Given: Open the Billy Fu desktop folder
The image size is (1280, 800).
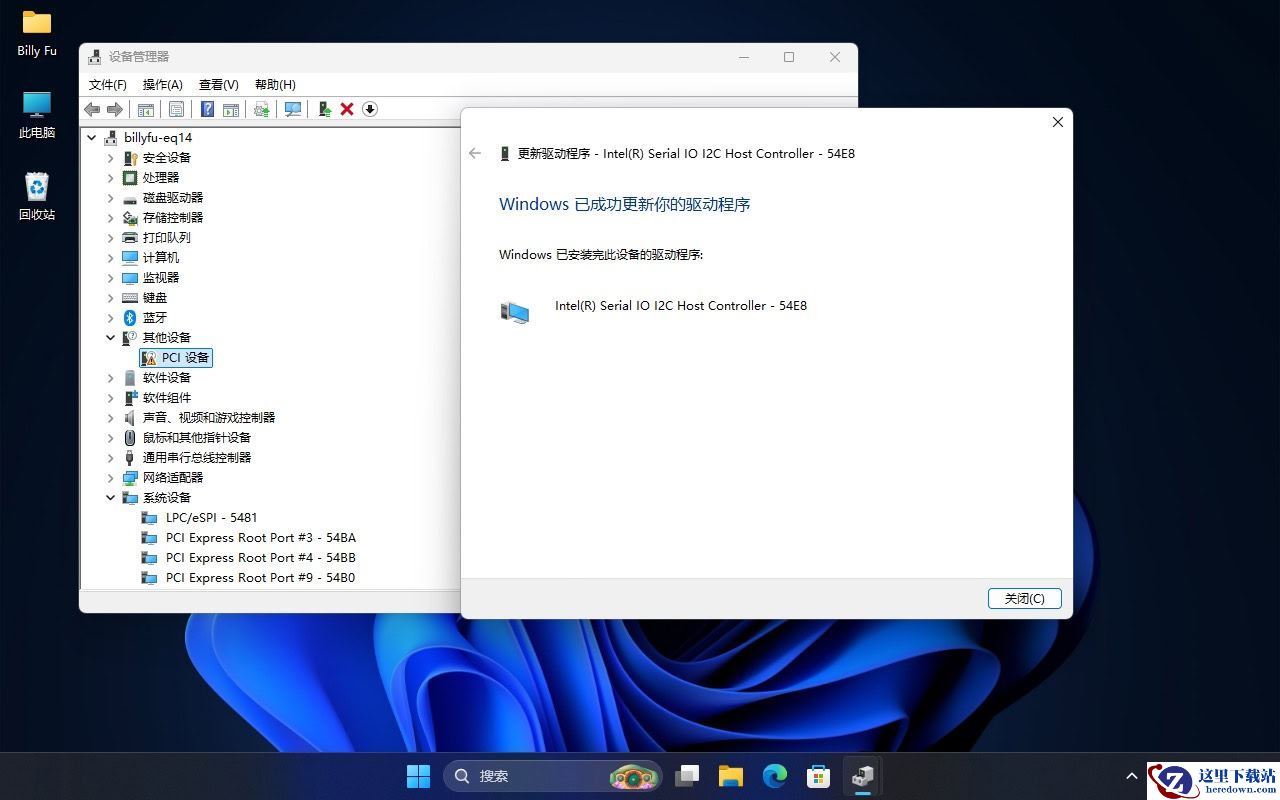Looking at the screenshot, I should (x=37, y=33).
